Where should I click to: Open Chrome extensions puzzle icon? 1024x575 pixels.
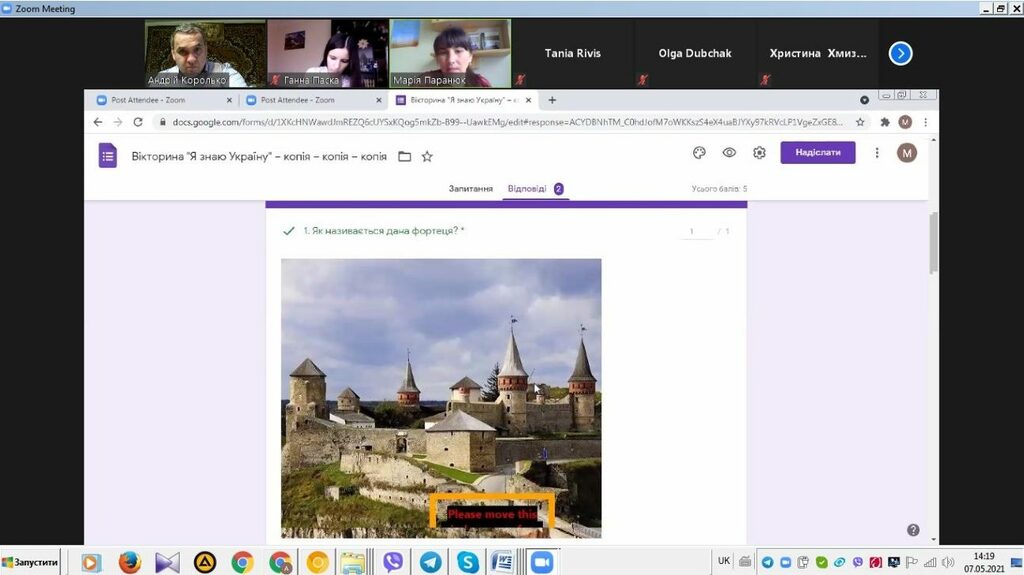tap(884, 122)
